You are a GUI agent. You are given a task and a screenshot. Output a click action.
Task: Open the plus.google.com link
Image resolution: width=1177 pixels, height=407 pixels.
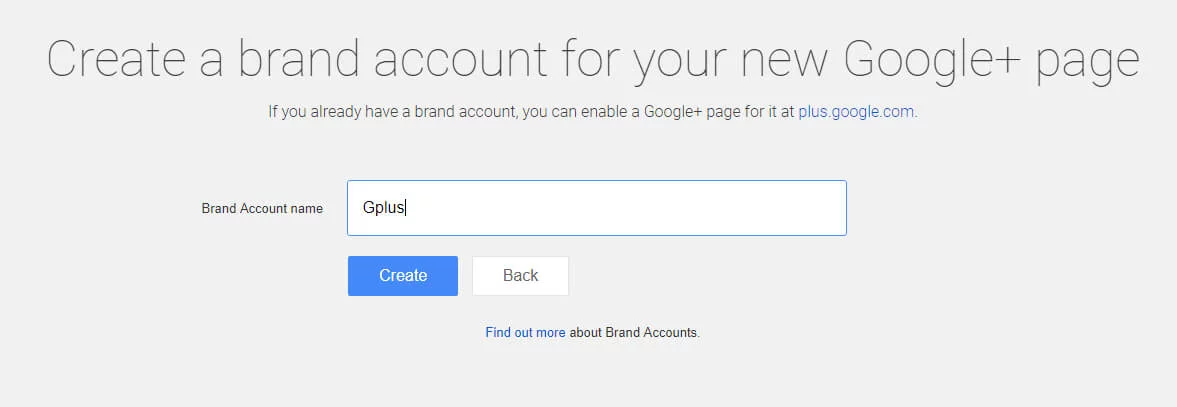[x=856, y=112]
